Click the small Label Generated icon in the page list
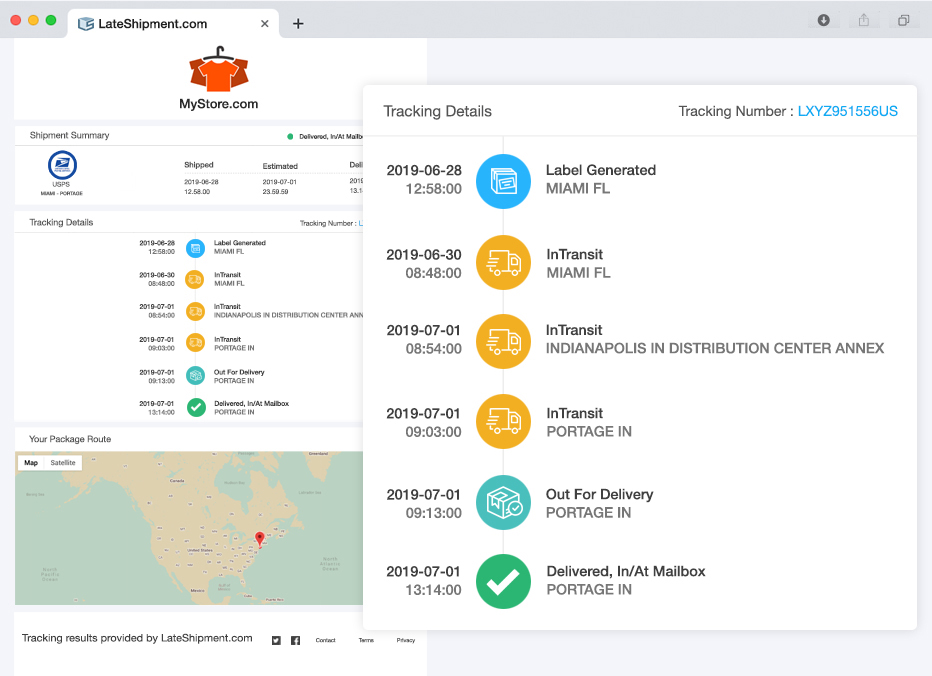 coord(196,248)
